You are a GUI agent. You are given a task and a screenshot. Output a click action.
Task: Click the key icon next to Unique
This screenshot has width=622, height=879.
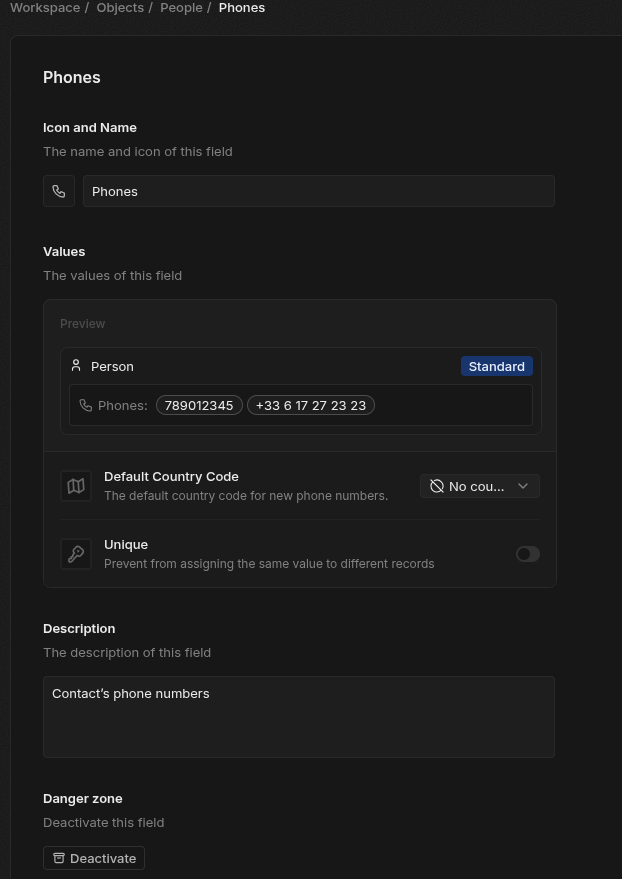click(x=76, y=554)
